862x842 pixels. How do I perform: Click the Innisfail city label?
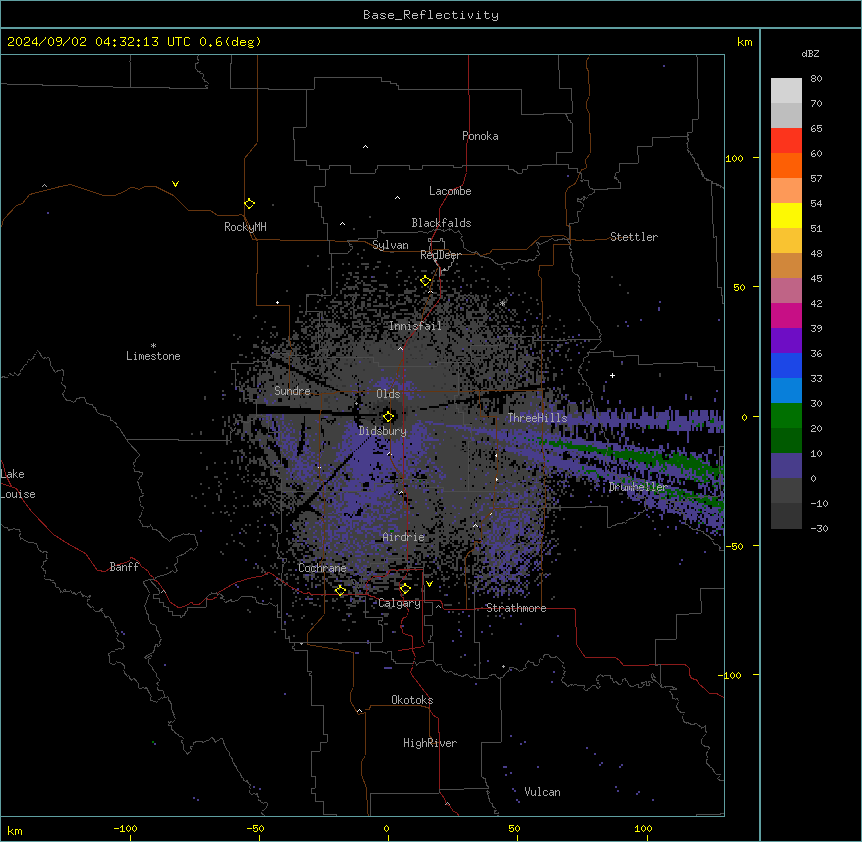[415, 326]
